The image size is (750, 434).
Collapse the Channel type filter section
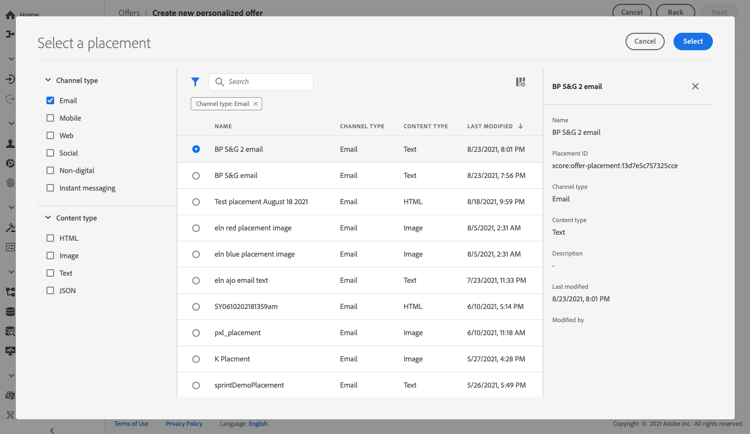coord(48,80)
